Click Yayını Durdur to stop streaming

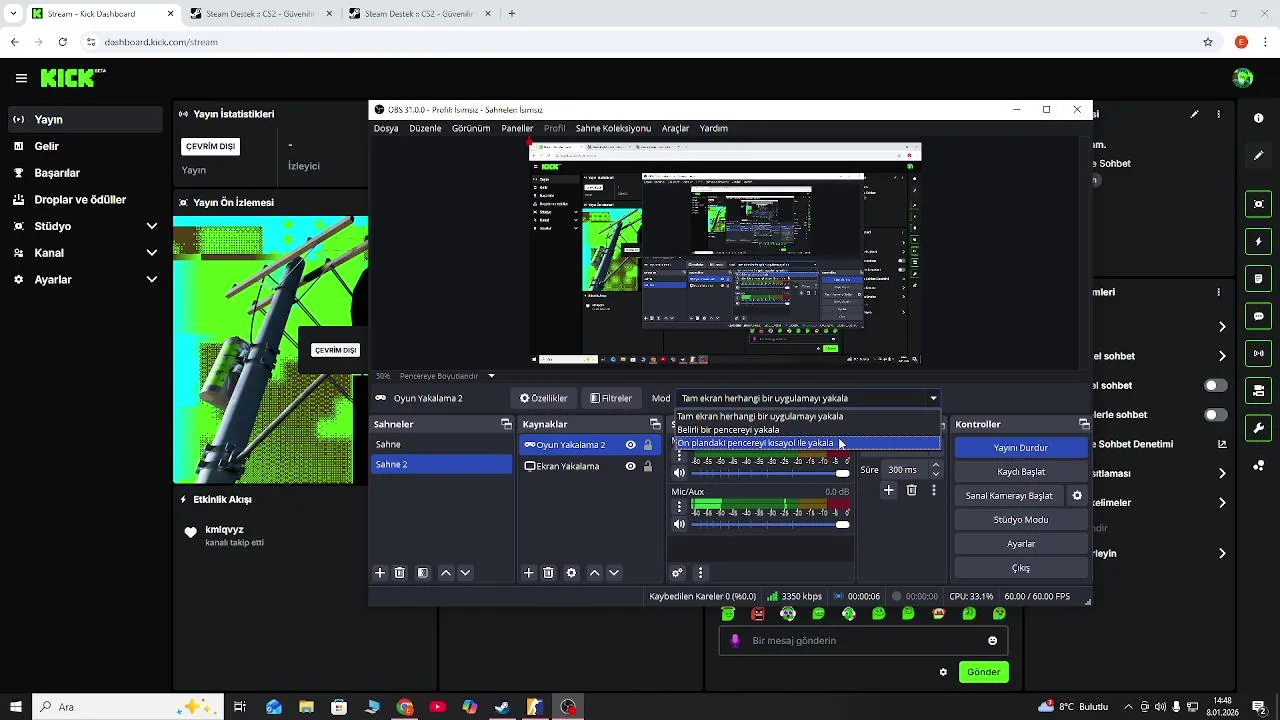click(x=1021, y=448)
